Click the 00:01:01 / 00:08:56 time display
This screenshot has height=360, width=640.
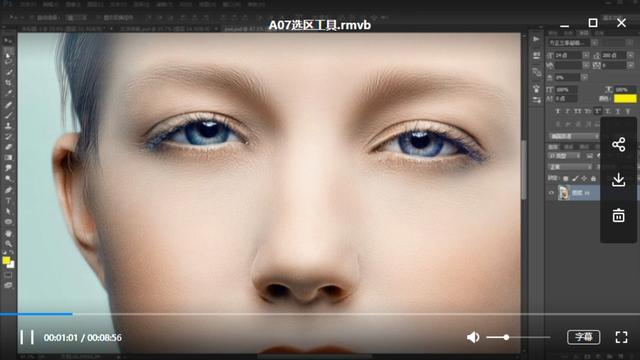[x=82, y=338]
